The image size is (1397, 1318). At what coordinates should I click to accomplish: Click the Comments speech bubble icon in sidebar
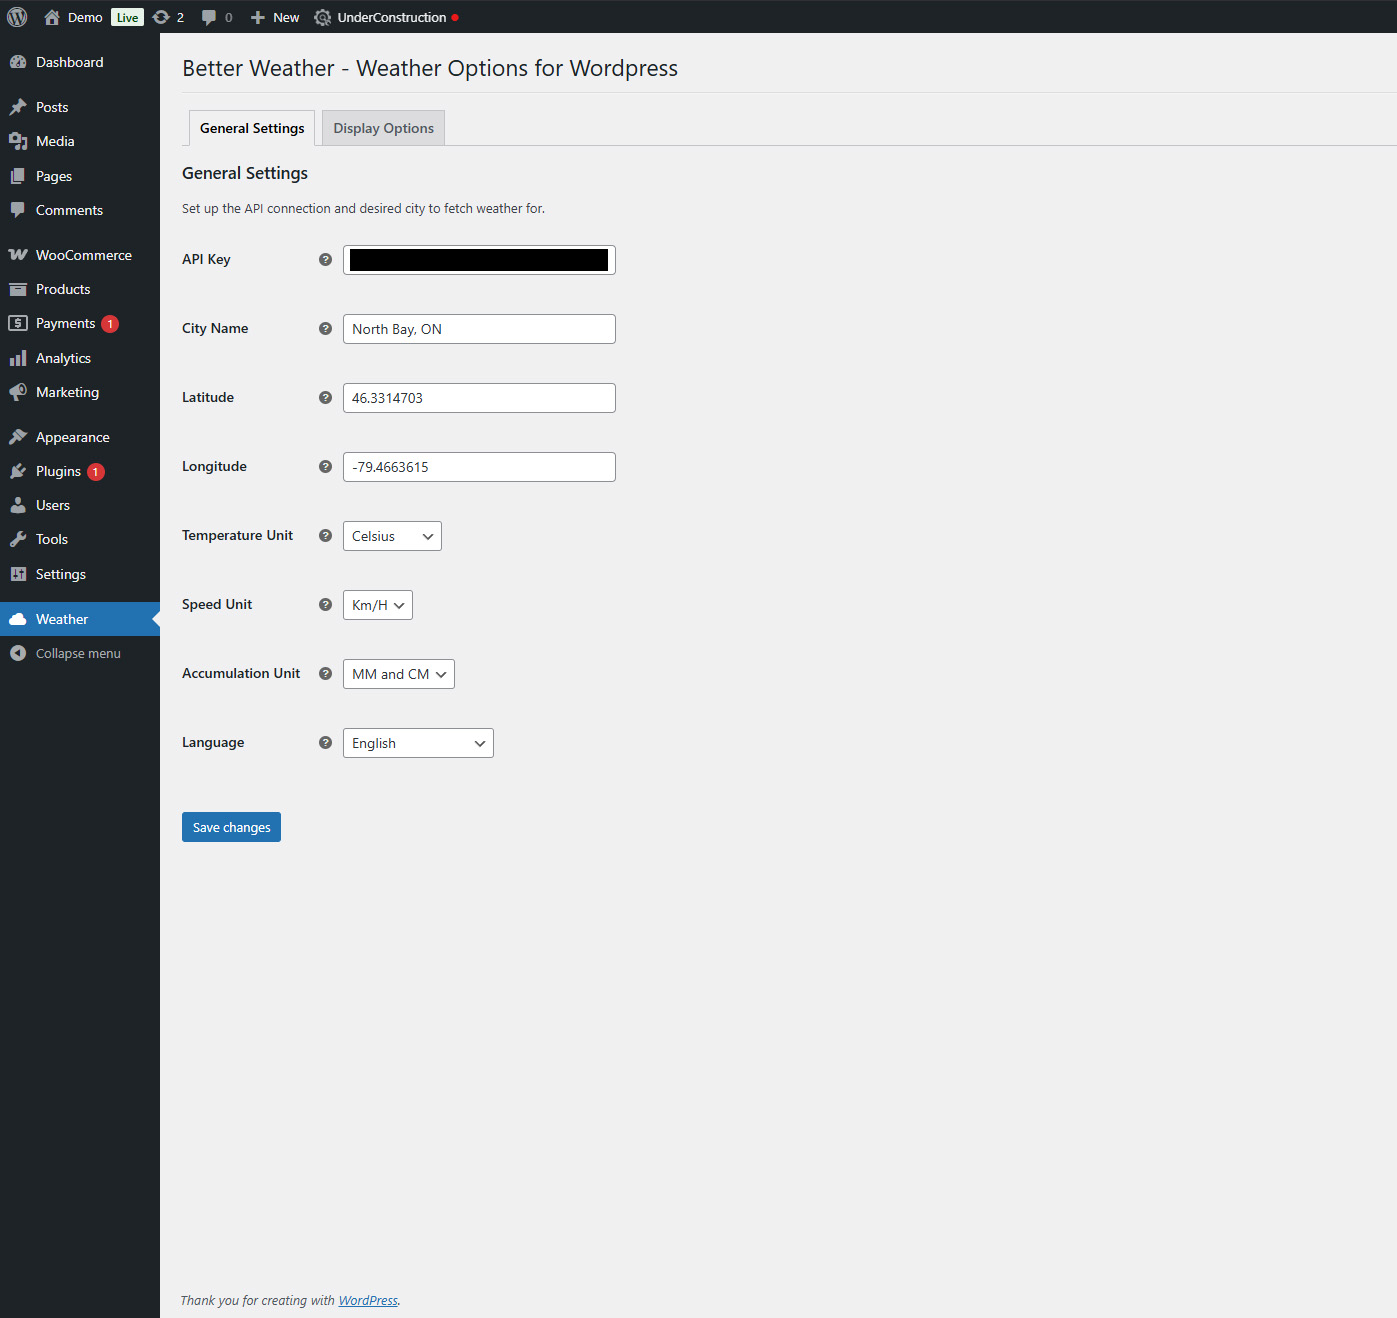click(x=18, y=210)
